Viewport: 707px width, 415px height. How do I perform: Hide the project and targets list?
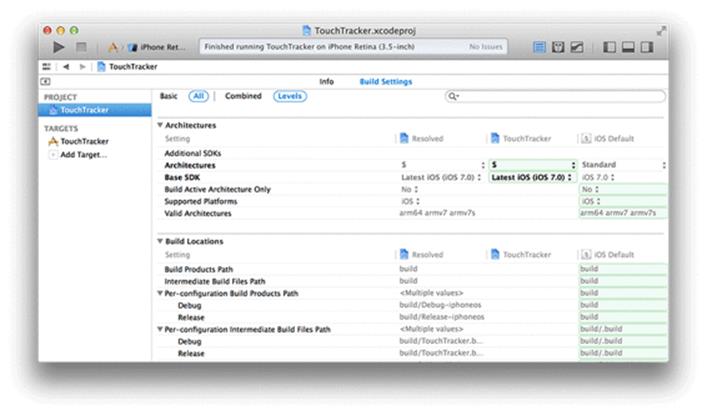pyautogui.click(x=46, y=82)
